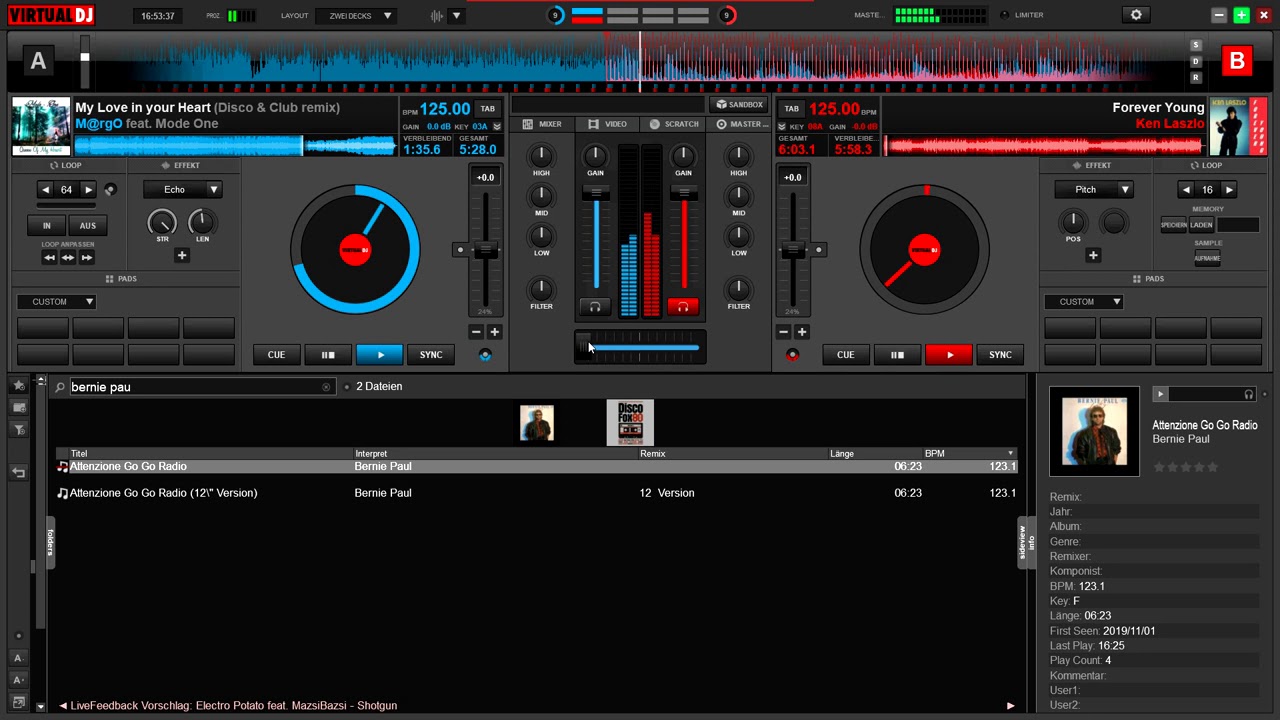Expand the key chevron next to 03A

point(497,127)
